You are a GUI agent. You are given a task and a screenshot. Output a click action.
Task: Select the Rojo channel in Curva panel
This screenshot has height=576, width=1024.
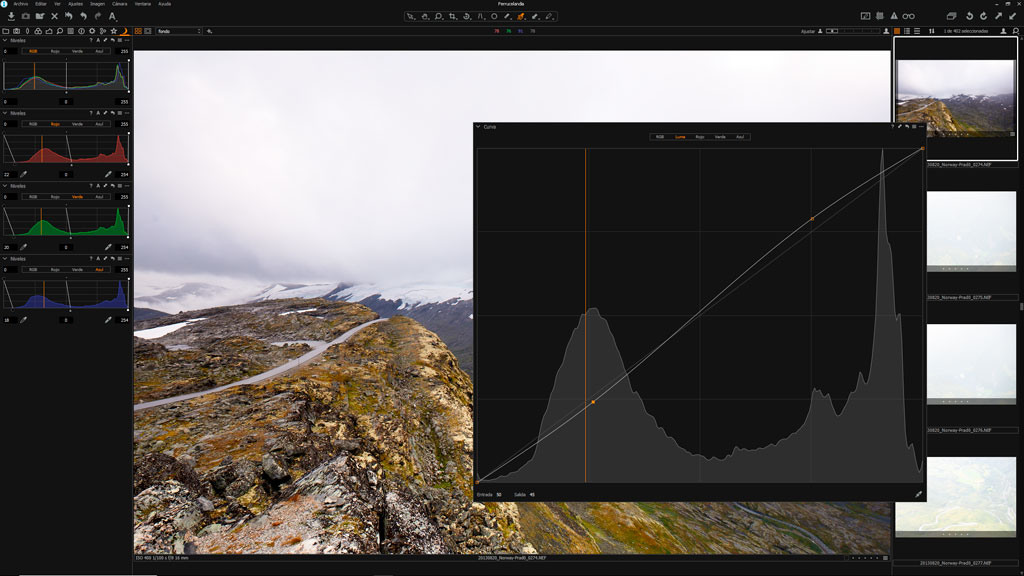pyautogui.click(x=700, y=136)
